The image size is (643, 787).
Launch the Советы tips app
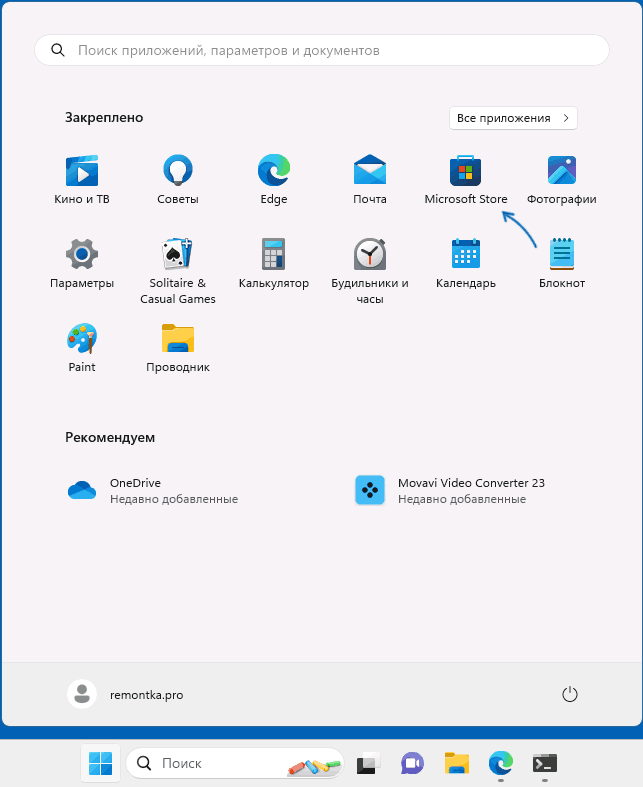tap(178, 180)
